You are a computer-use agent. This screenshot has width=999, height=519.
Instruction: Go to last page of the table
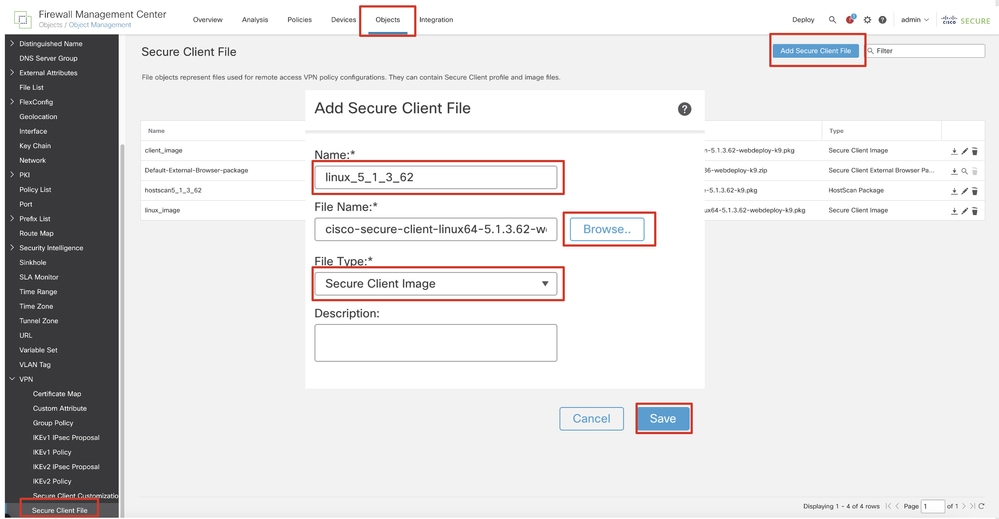pos(972,506)
